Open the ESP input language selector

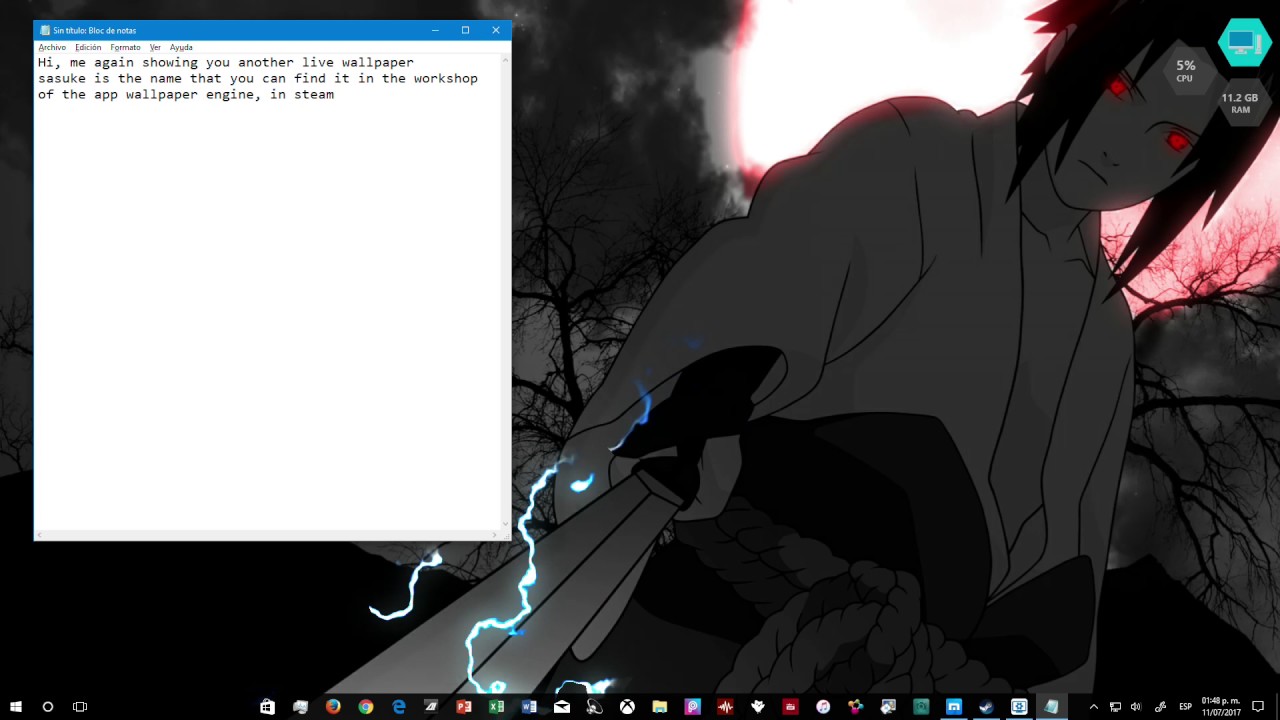1185,707
